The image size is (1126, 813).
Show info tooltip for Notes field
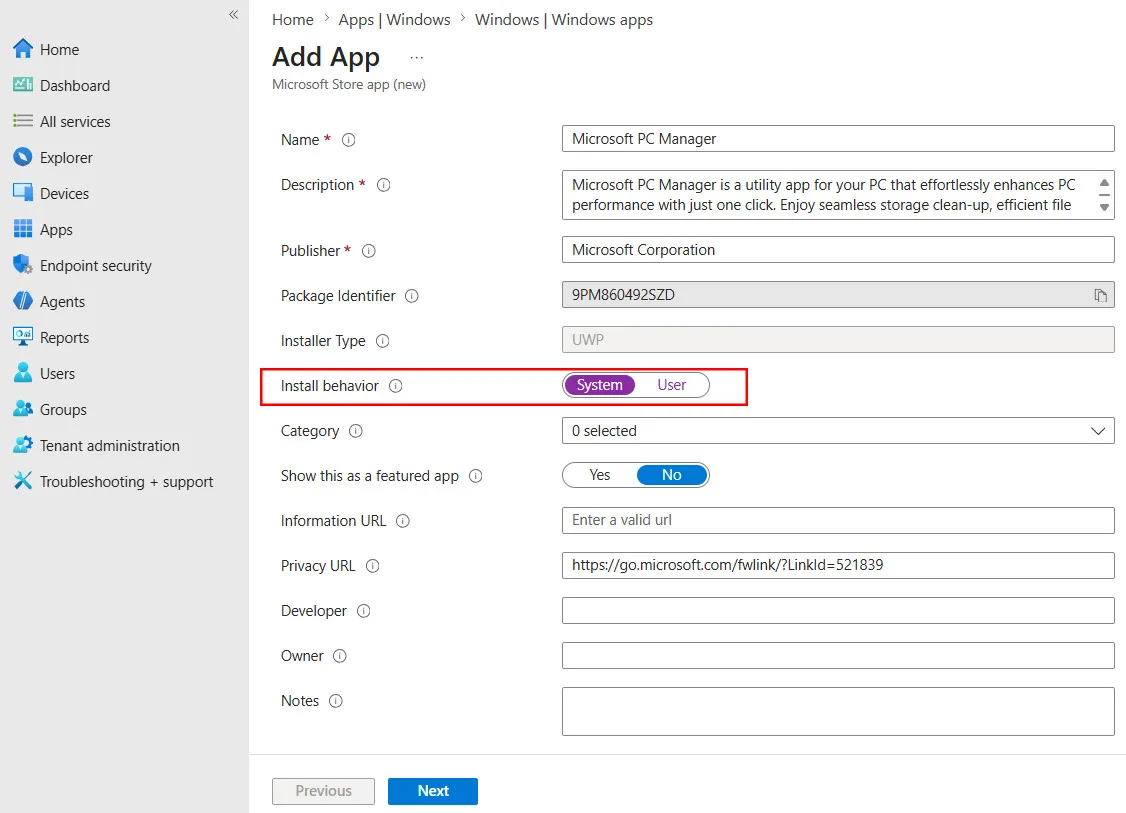click(335, 701)
